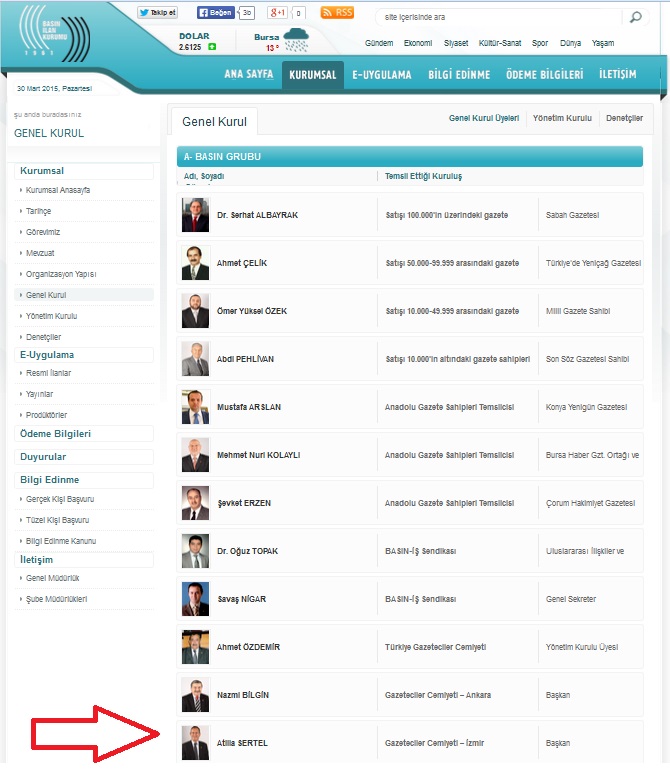Select Dr. Serhat ALBAYRAK's member photo
This screenshot has height=782, width=670.
[195, 215]
